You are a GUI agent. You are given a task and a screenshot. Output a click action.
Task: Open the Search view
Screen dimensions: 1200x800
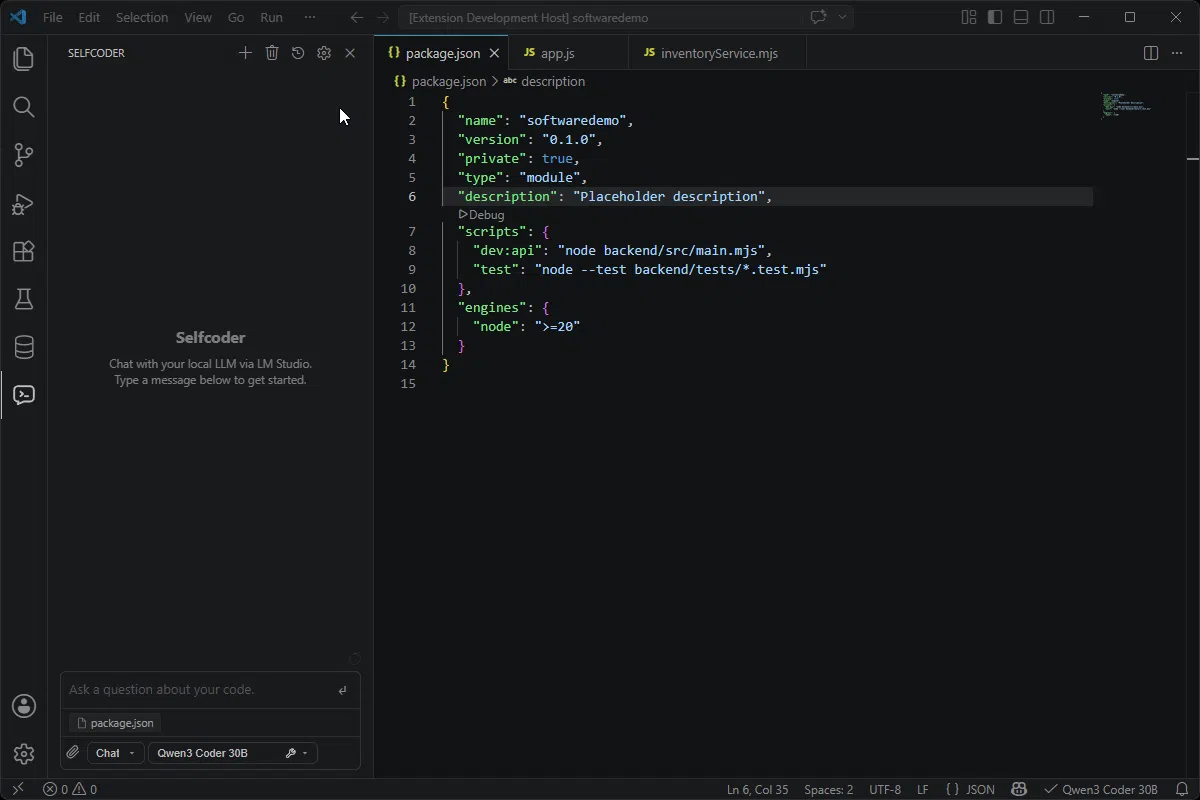[x=23, y=107]
